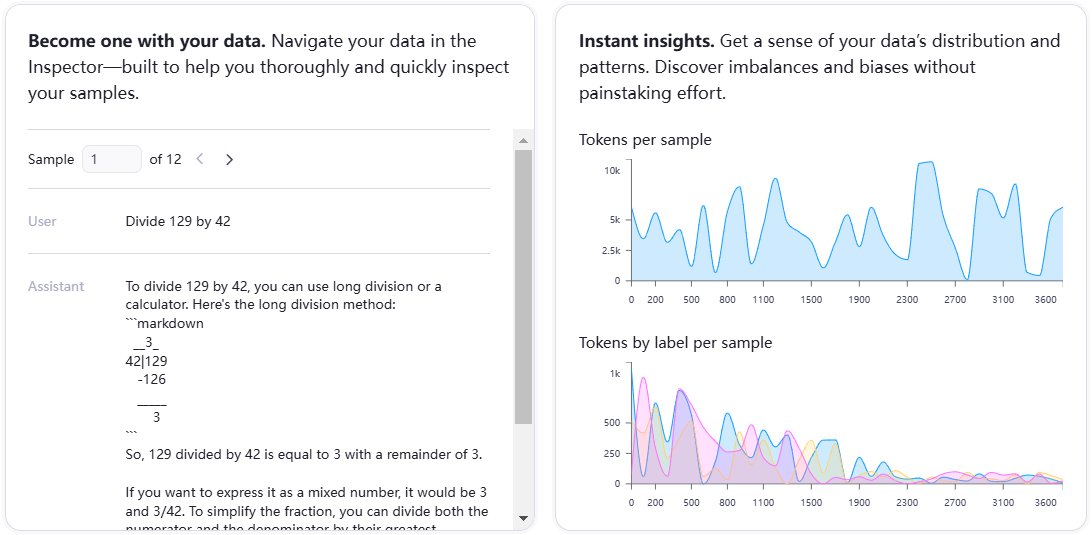The width and height of the screenshot is (1092, 535).
Task: Click the 'of 12' sample count text
Action: (x=165, y=159)
